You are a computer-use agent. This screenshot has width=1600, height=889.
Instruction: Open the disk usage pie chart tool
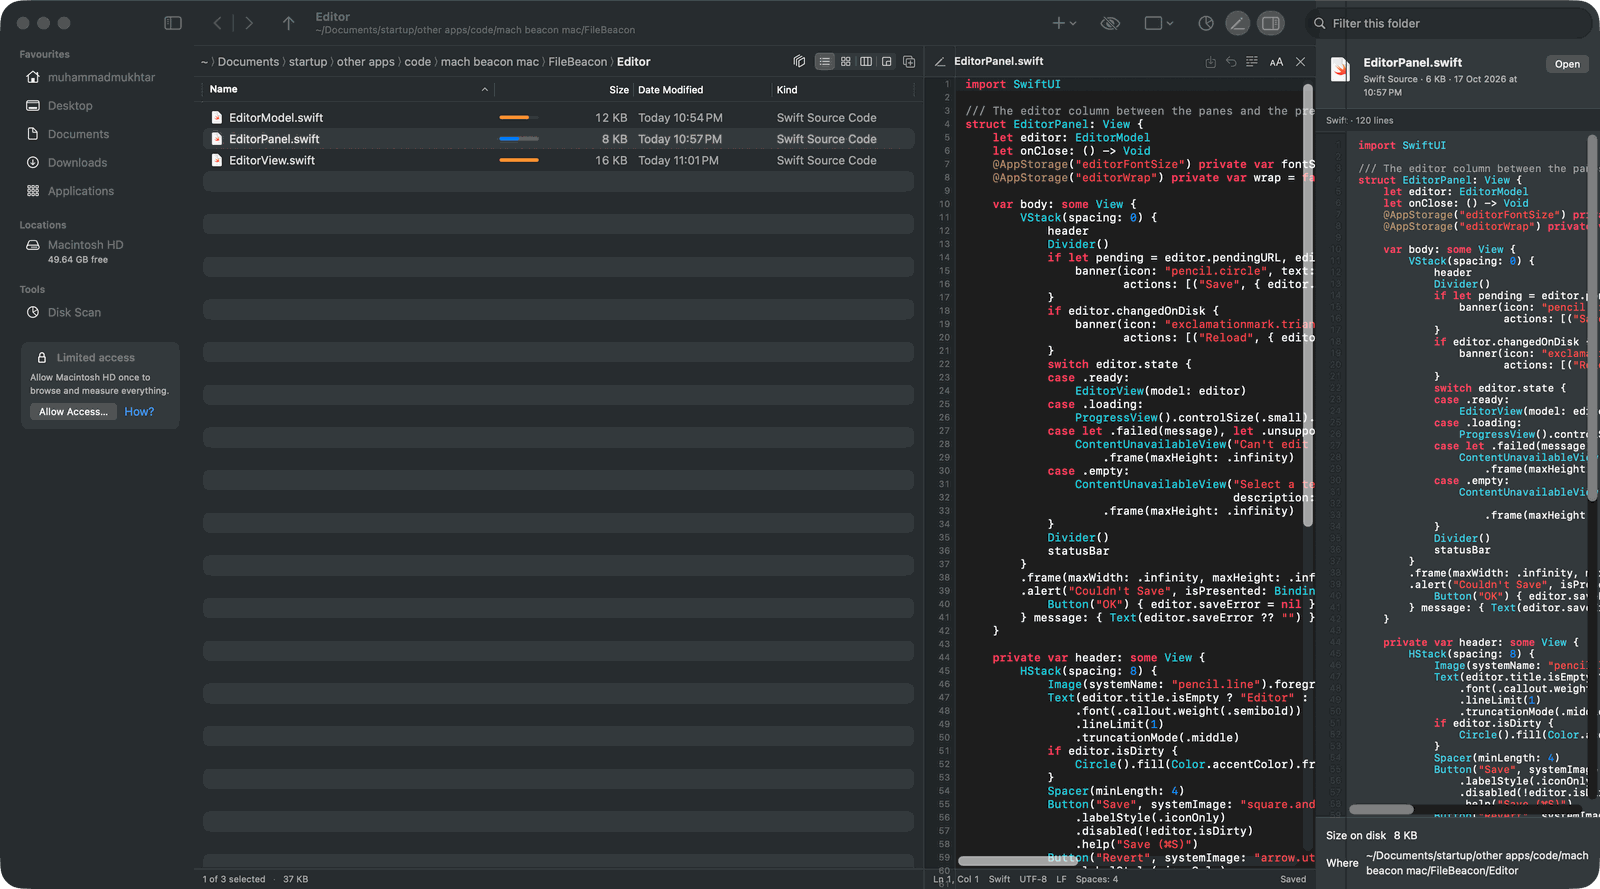[1206, 23]
